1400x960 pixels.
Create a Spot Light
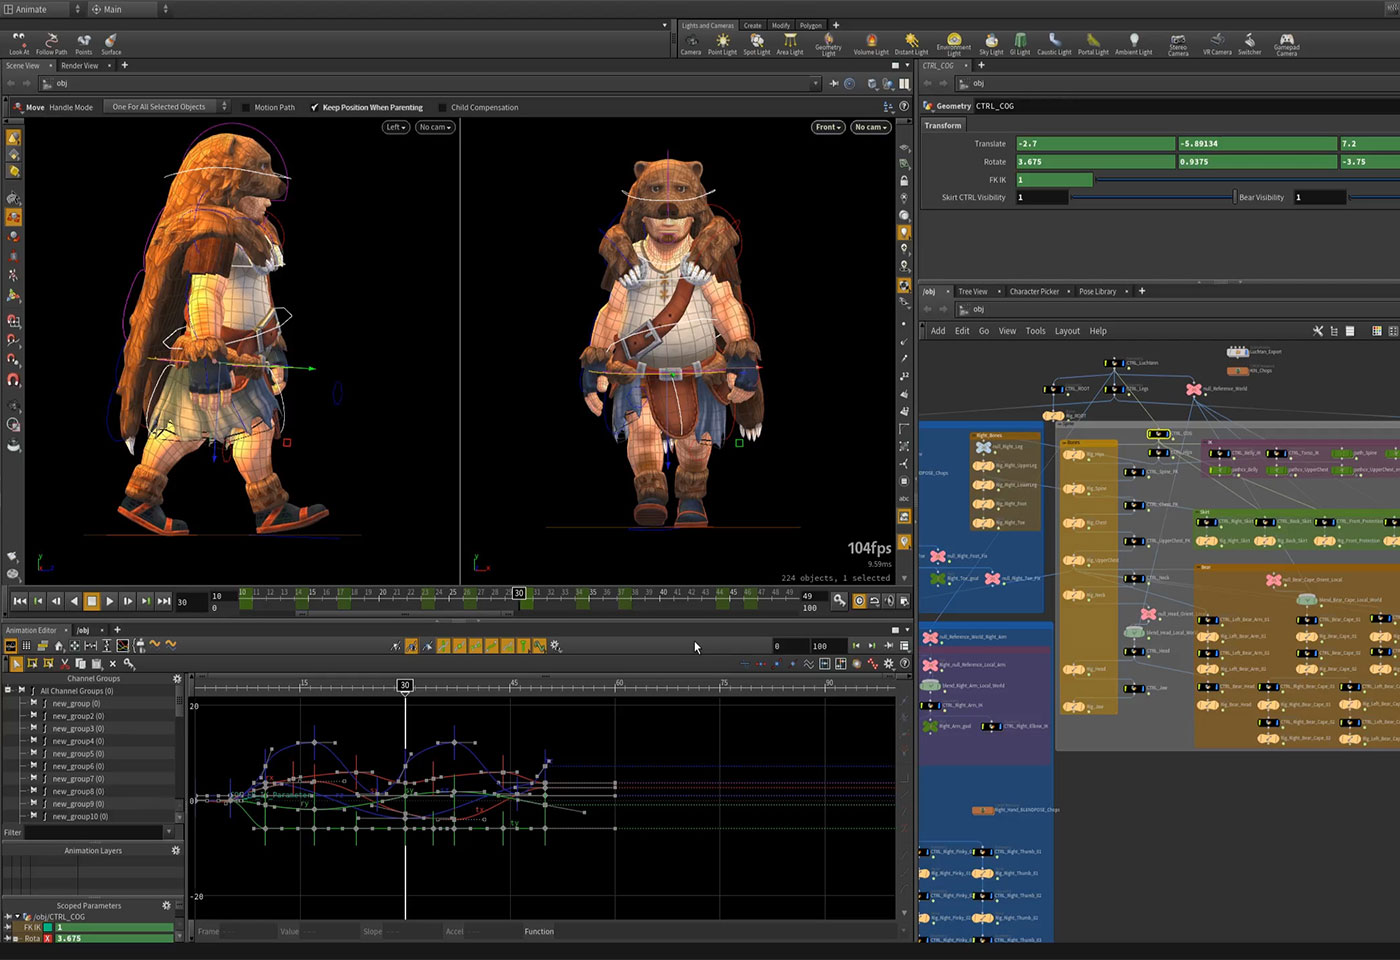(x=757, y=44)
